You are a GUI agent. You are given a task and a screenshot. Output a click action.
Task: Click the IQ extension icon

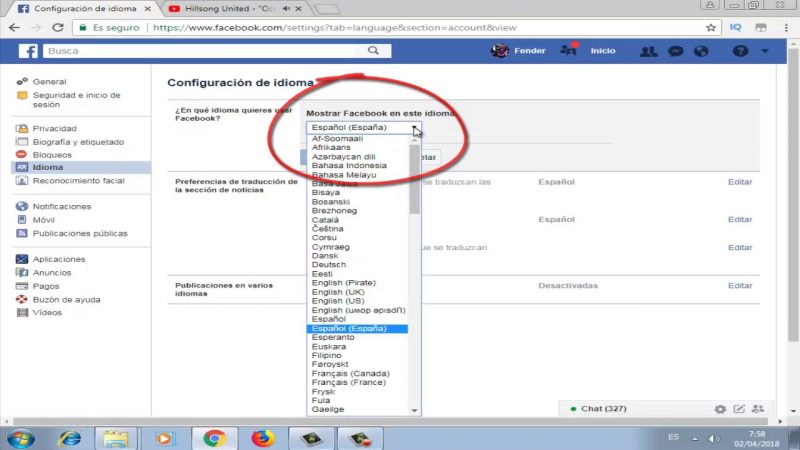pyautogui.click(x=735, y=28)
